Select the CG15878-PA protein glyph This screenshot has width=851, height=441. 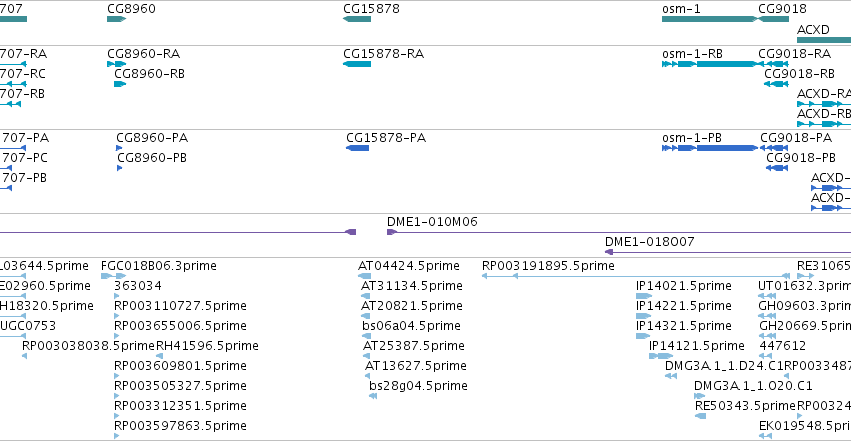(x=358, y=148)
